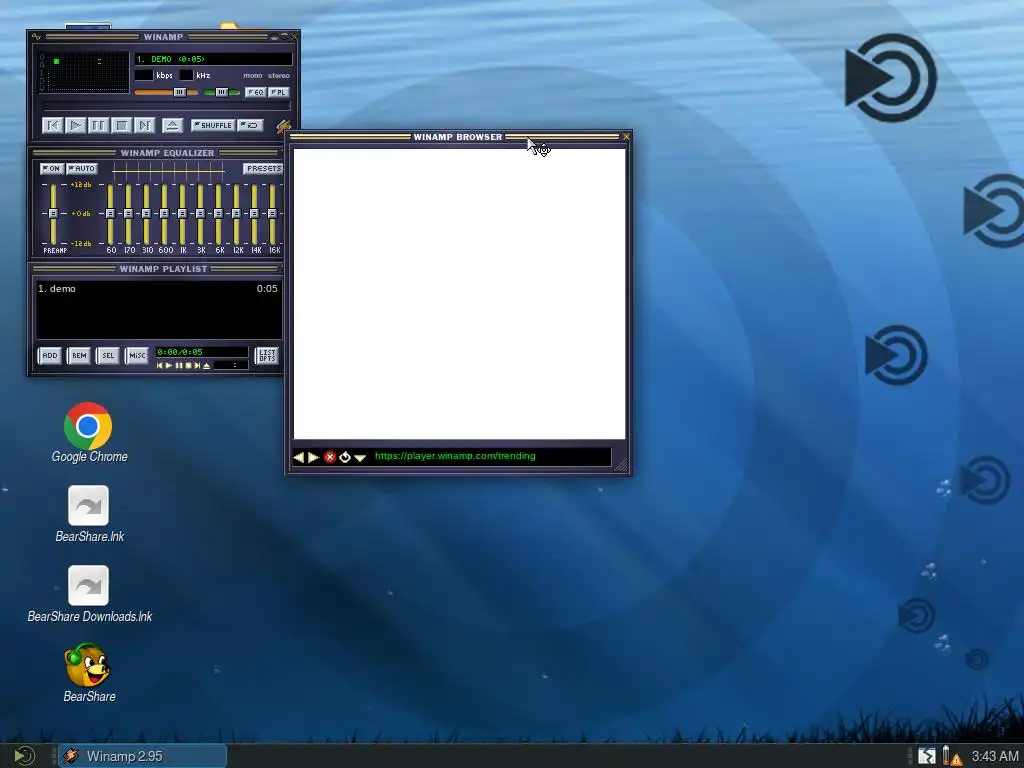Pause playback in main Winamp window
Image resolution: width=1024 pixels, height=768 pixels.
tap(99, 125)
